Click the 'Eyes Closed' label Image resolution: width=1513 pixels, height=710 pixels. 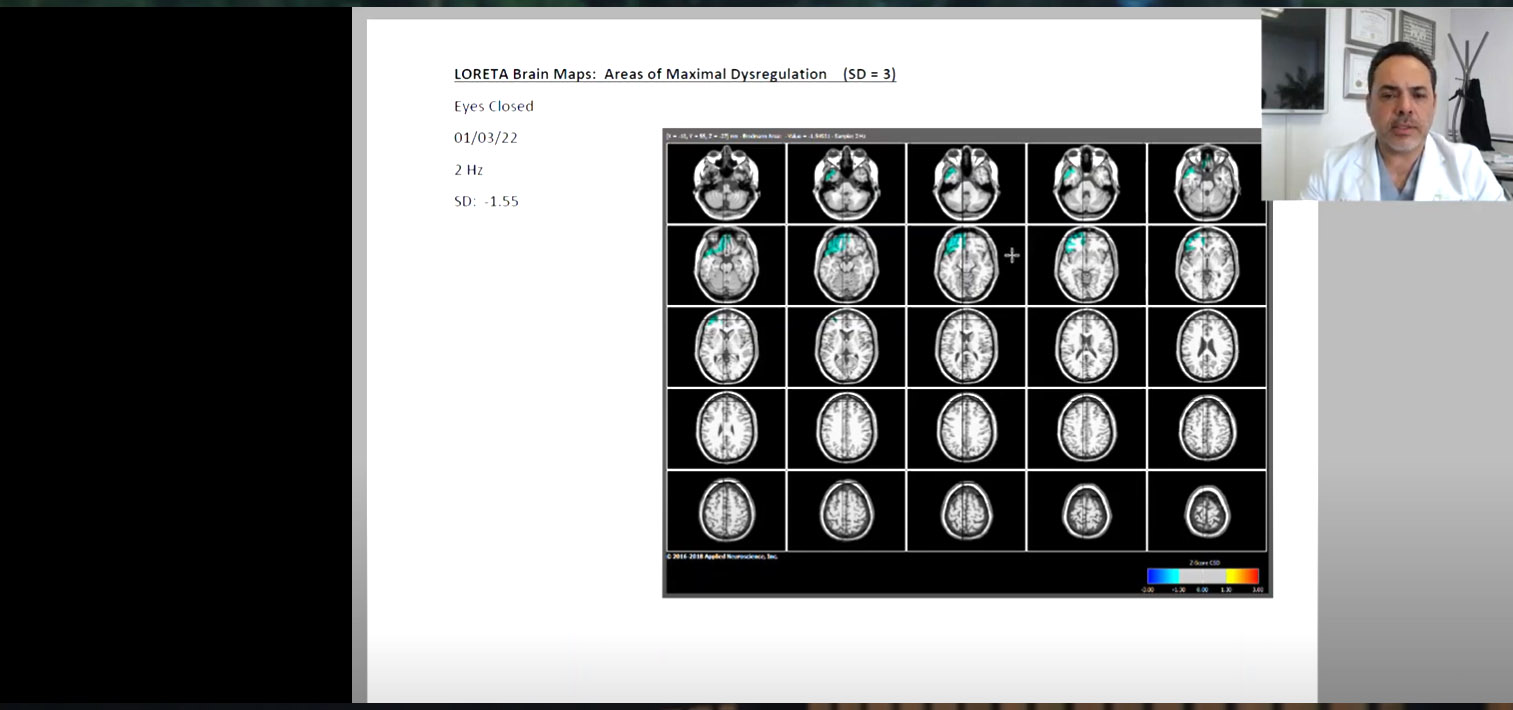(x=494, y=106)
